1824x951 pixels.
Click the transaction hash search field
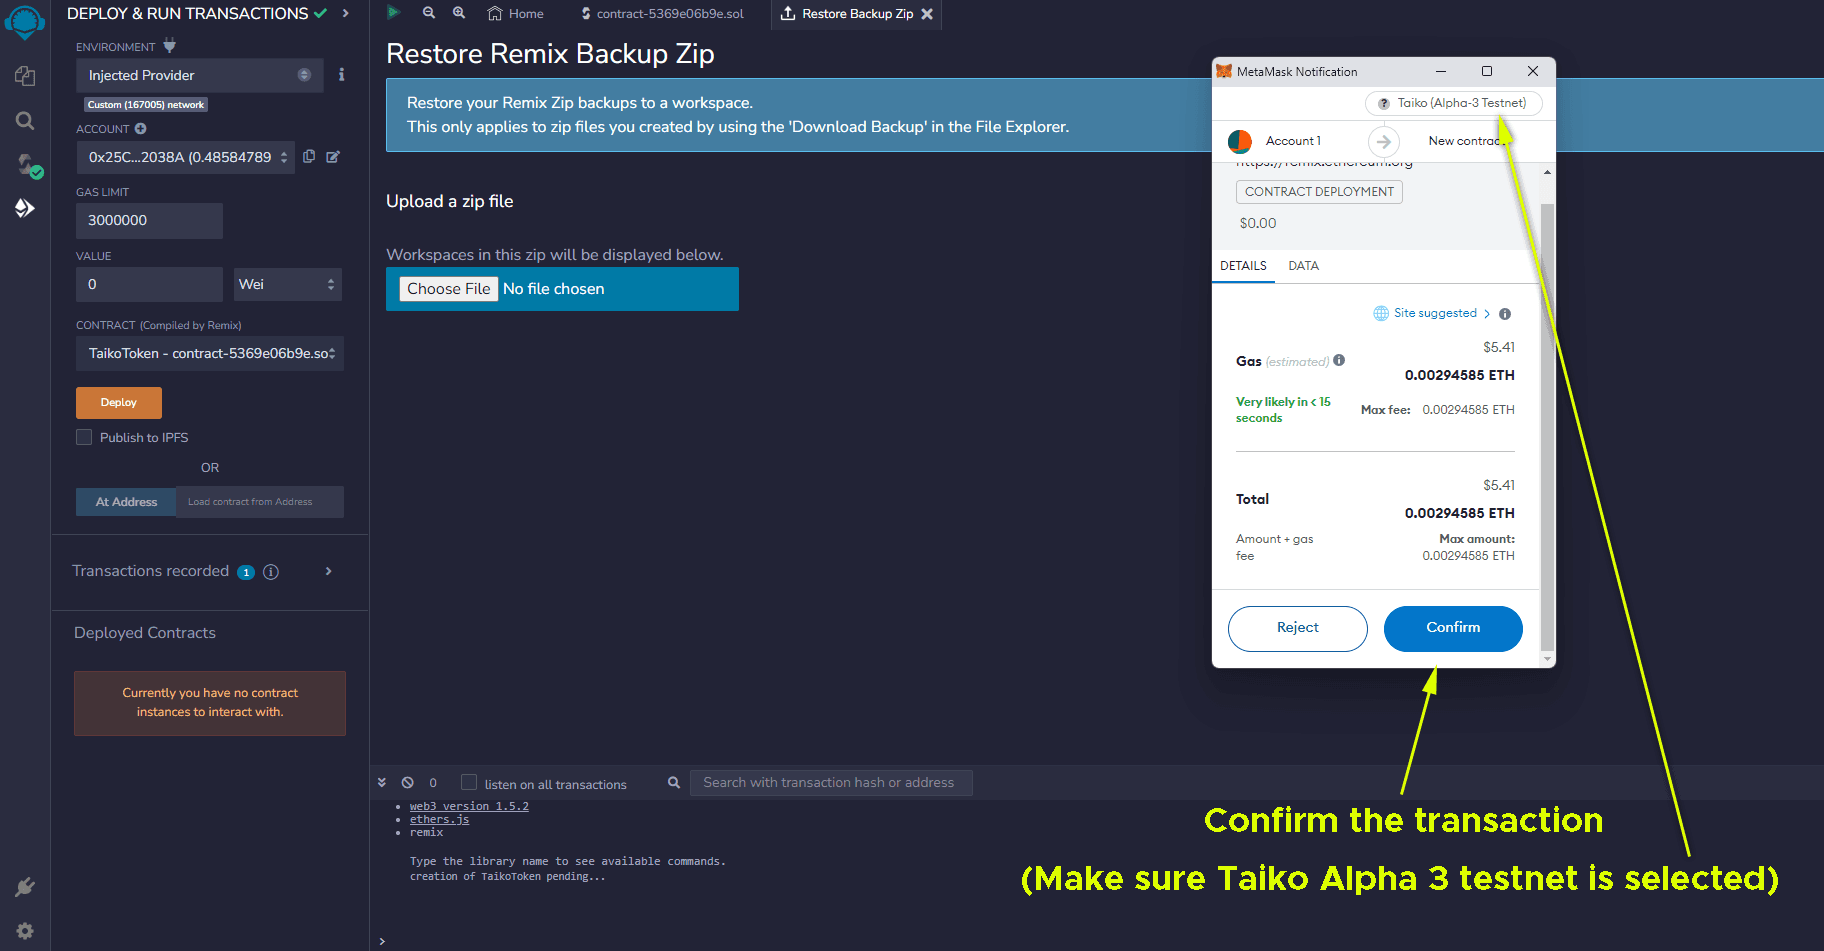tap(831, 783)
